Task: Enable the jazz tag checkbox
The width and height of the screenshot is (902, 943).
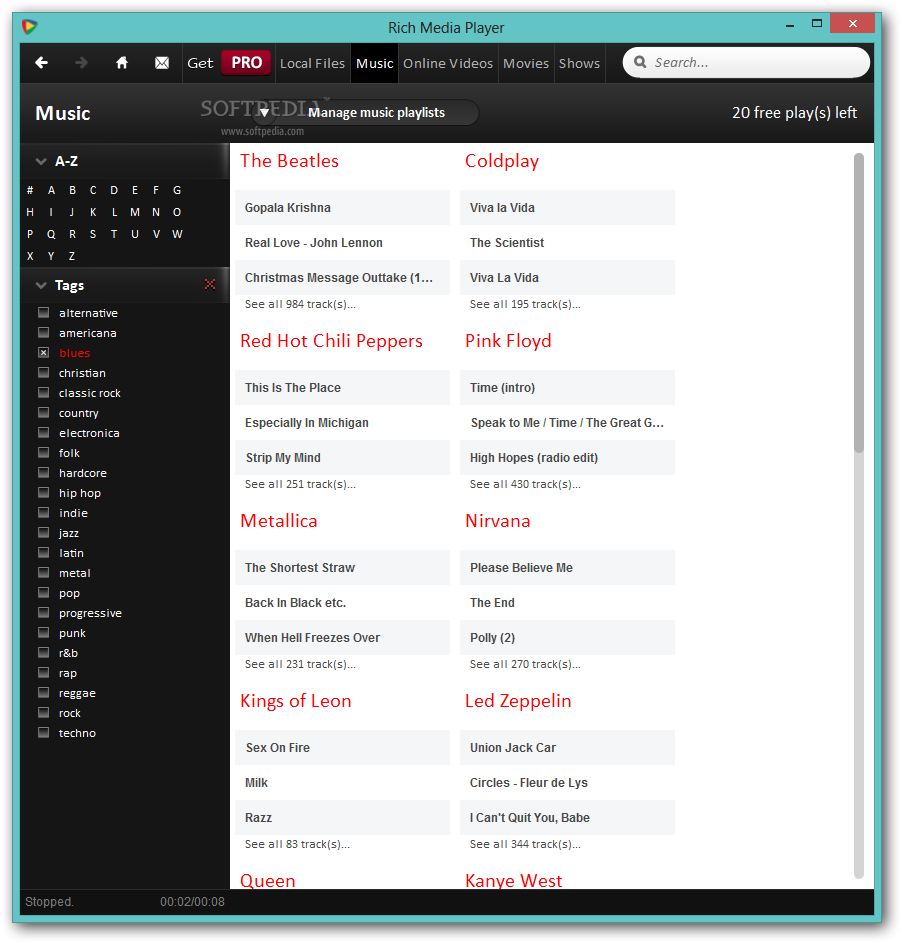Action: pos(43,533)
